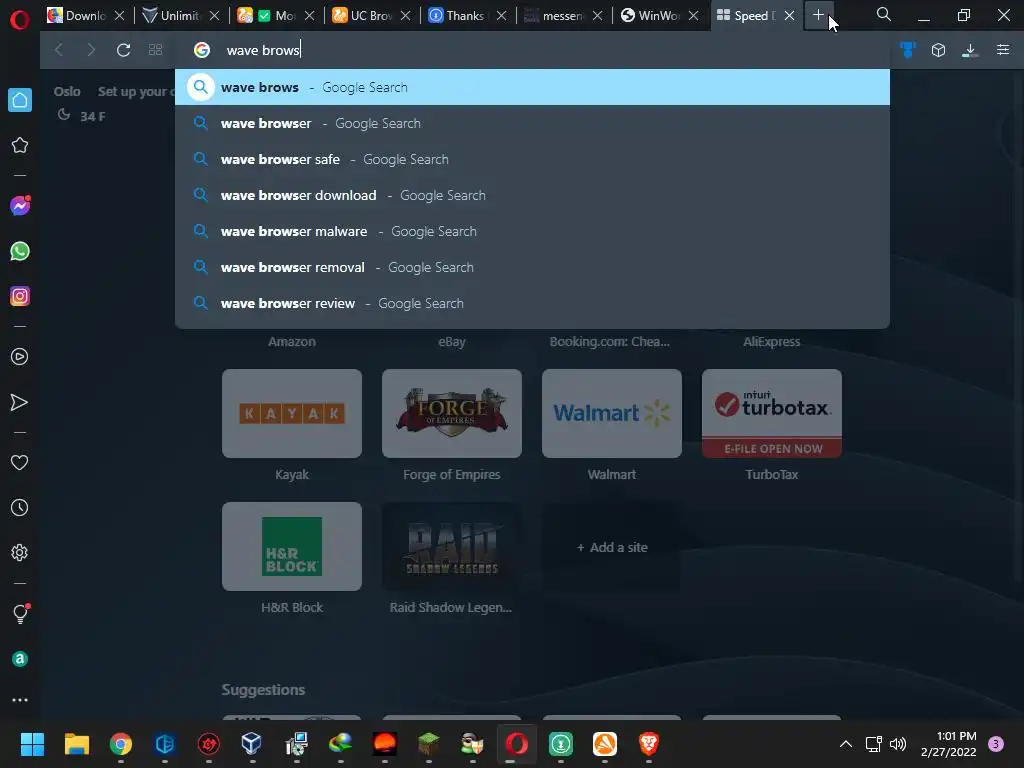Open the Player sidebar icon

[20, 357]
